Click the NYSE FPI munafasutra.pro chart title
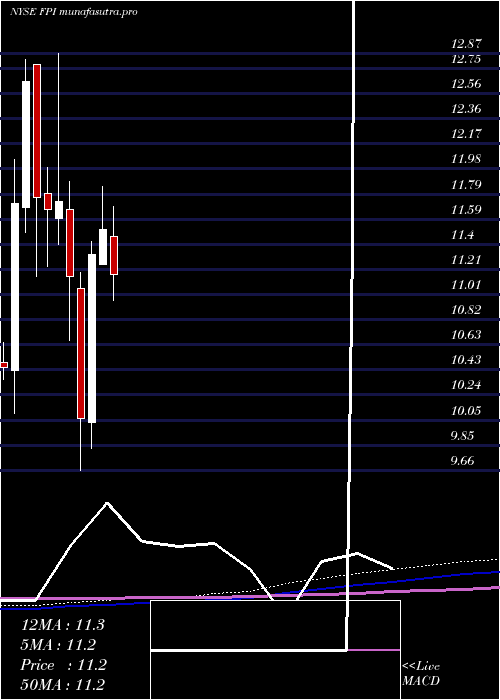 [73, 12]
